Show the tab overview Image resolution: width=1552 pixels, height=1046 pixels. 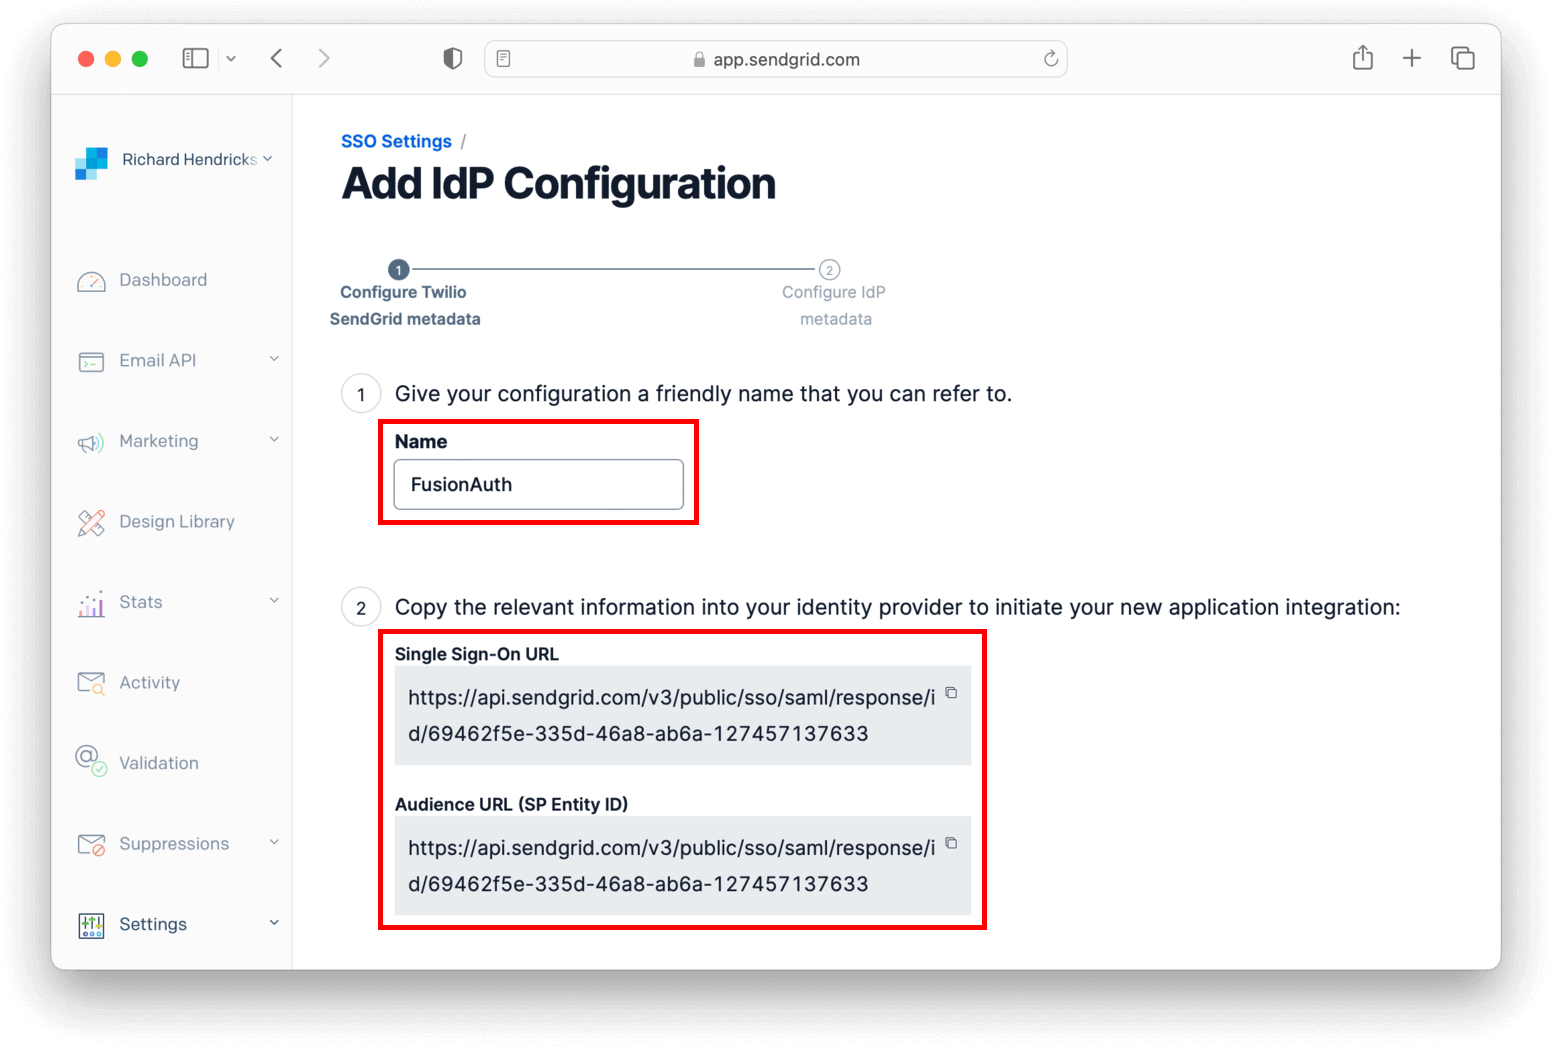pos(1463,58)
